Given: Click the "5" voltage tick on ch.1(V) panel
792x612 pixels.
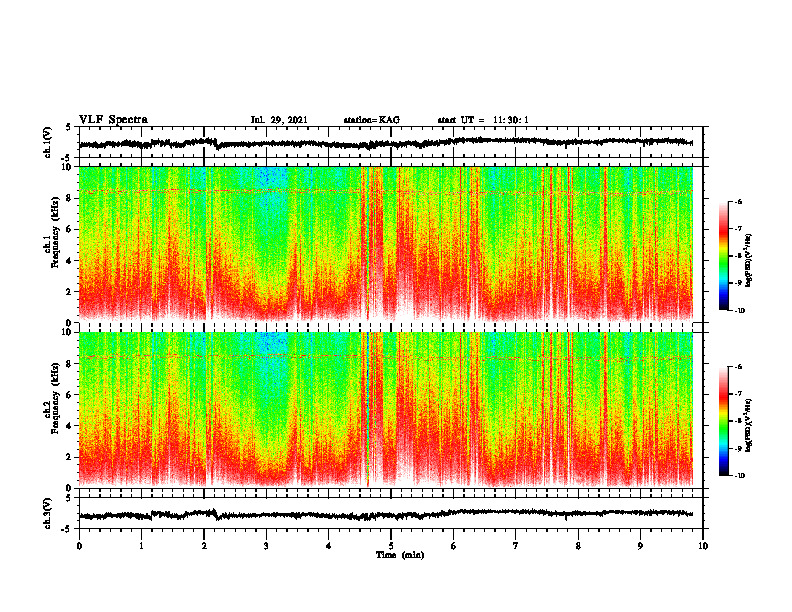Looking at the screenshot, I should click(69, 127).
